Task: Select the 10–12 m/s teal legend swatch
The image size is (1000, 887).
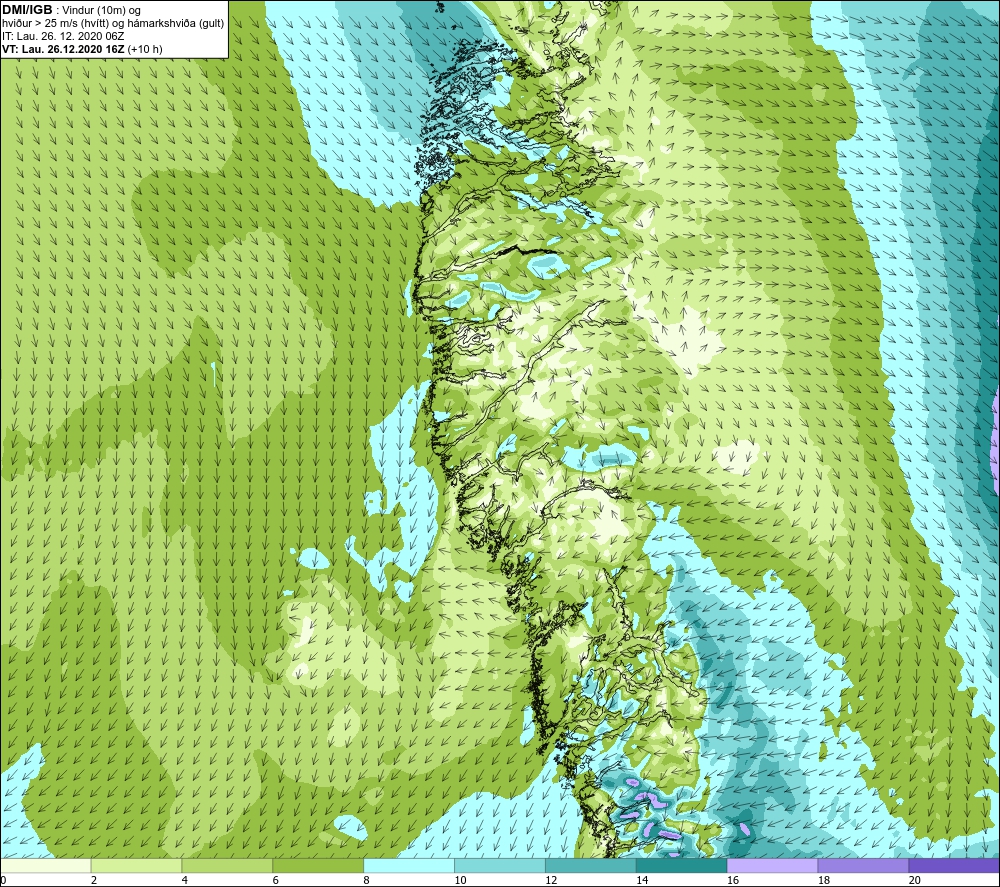Action: click(499, 865)
